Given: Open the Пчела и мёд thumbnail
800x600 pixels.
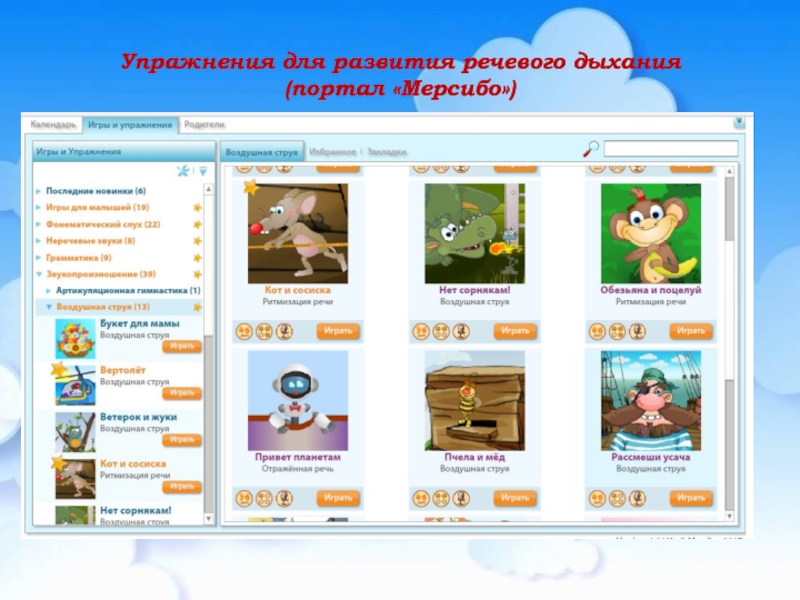Looking at the screenshot, I should [x=474, y=401].
